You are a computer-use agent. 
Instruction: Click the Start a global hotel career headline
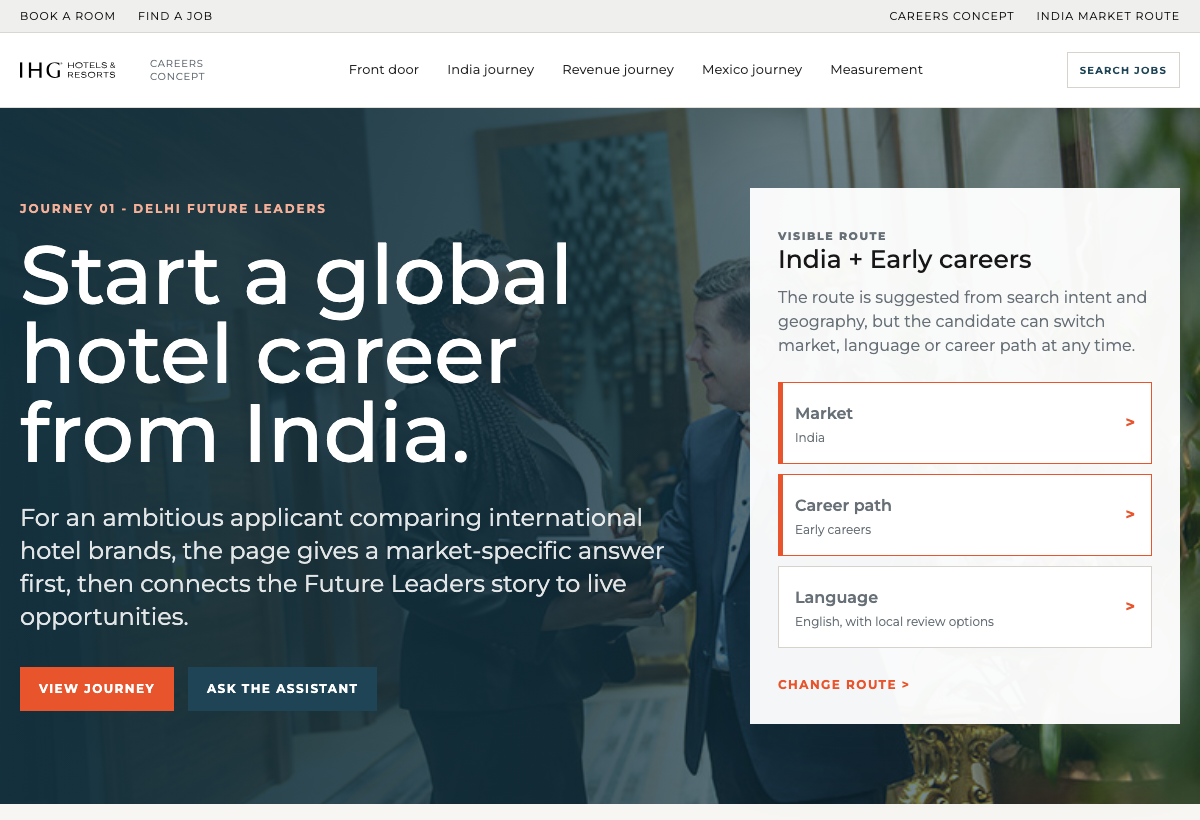pos(296,354)
